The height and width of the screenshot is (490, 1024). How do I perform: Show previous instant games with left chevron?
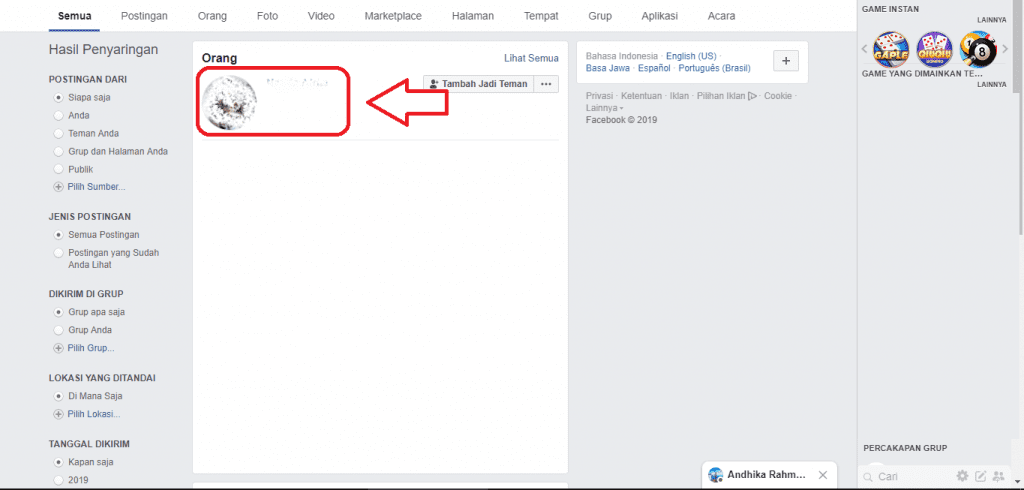click(x=865, y=49)
